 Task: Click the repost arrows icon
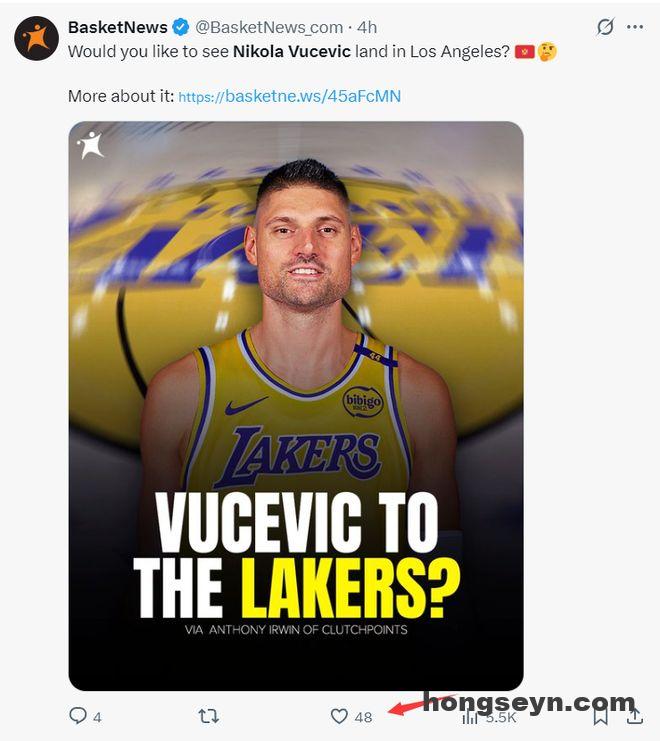[208, 716]
